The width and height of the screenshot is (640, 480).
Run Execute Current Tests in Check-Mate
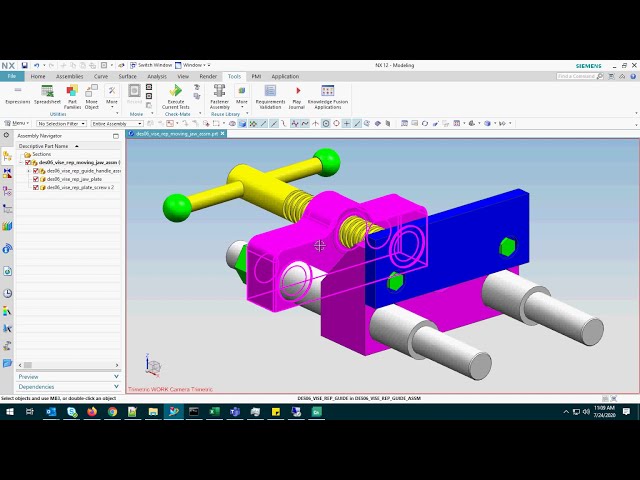(x=176, y=97)
